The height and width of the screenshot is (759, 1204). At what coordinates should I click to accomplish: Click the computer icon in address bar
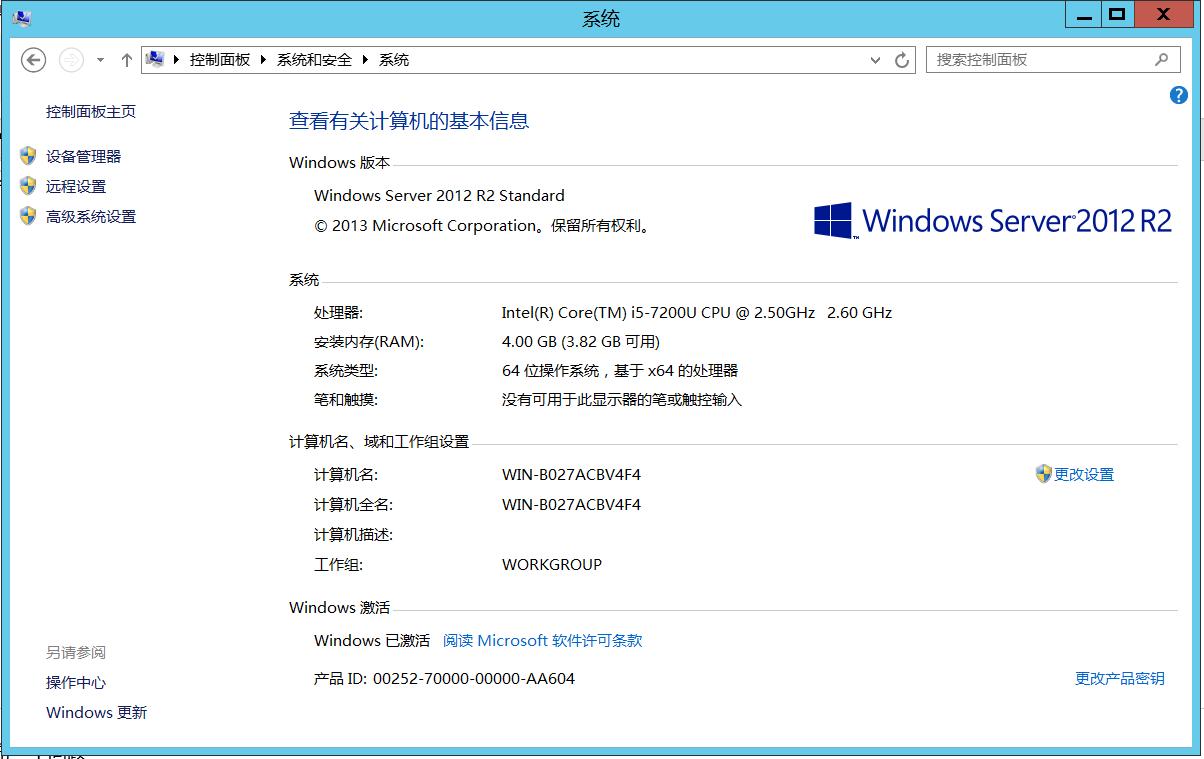(x=155, y=59)
